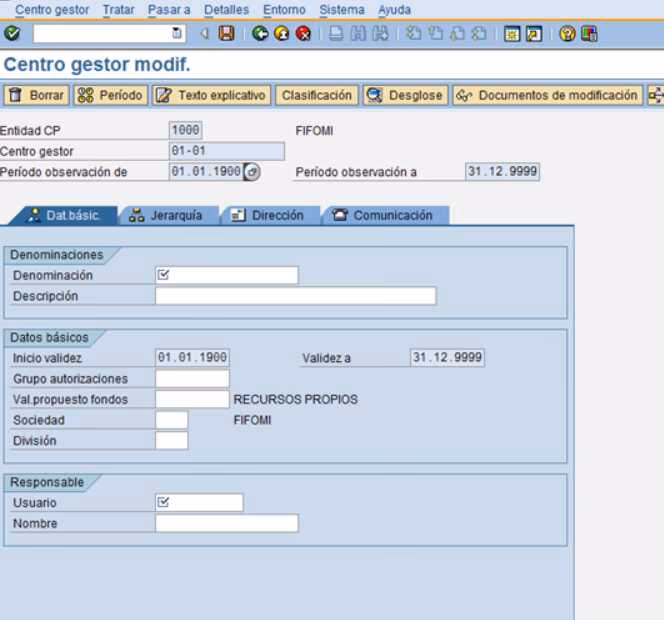664x620 pixels.
Task: Click the Create new session icon
Action: click(512, 33)
